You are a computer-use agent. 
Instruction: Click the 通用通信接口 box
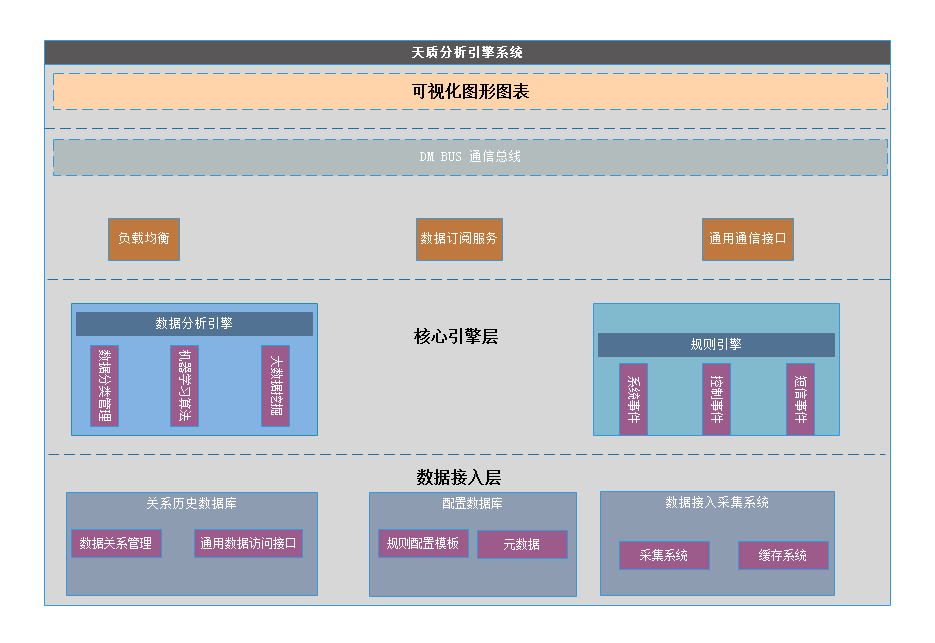[748, 239]
